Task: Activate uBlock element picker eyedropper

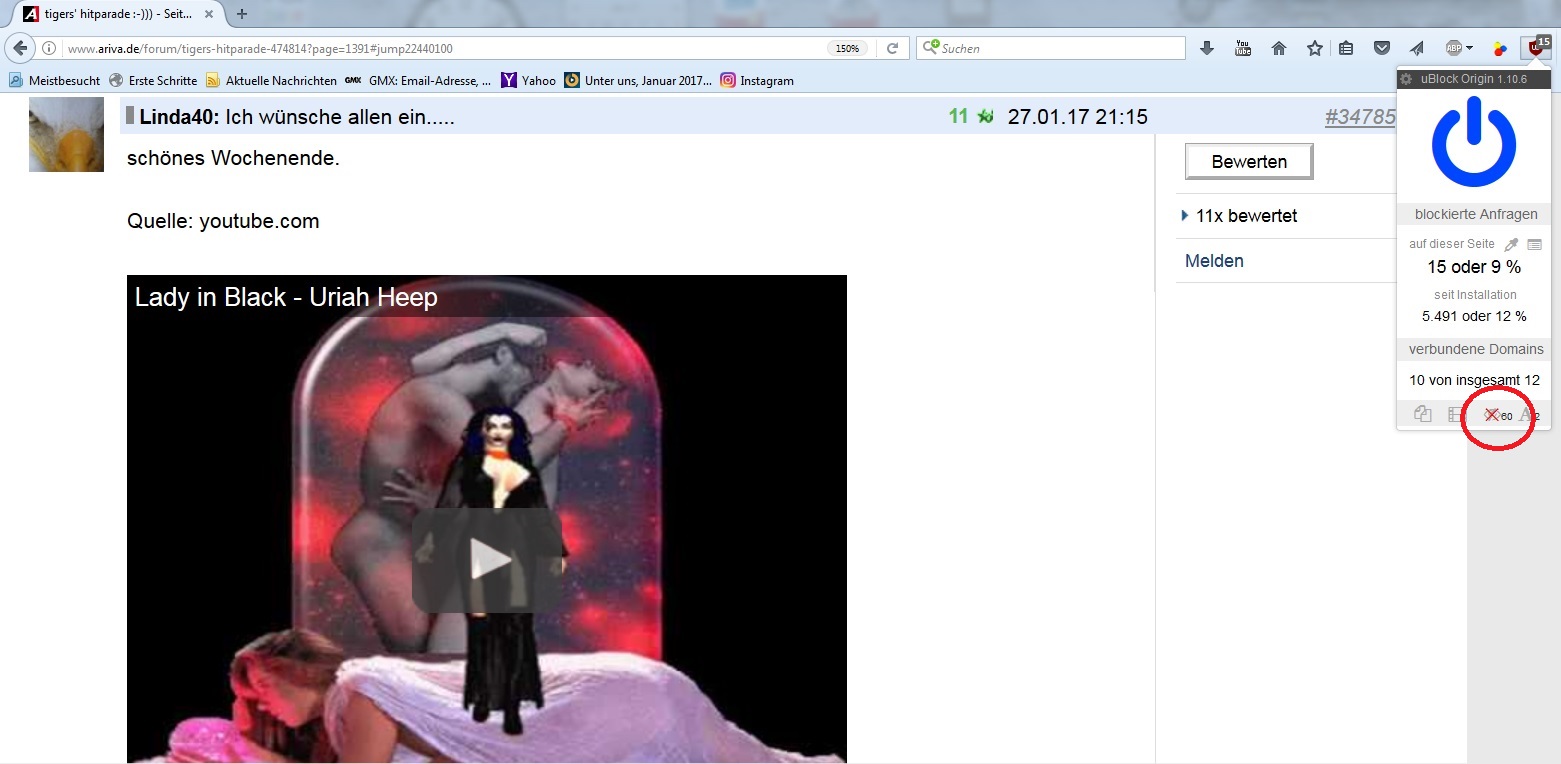Action: 1512,244
